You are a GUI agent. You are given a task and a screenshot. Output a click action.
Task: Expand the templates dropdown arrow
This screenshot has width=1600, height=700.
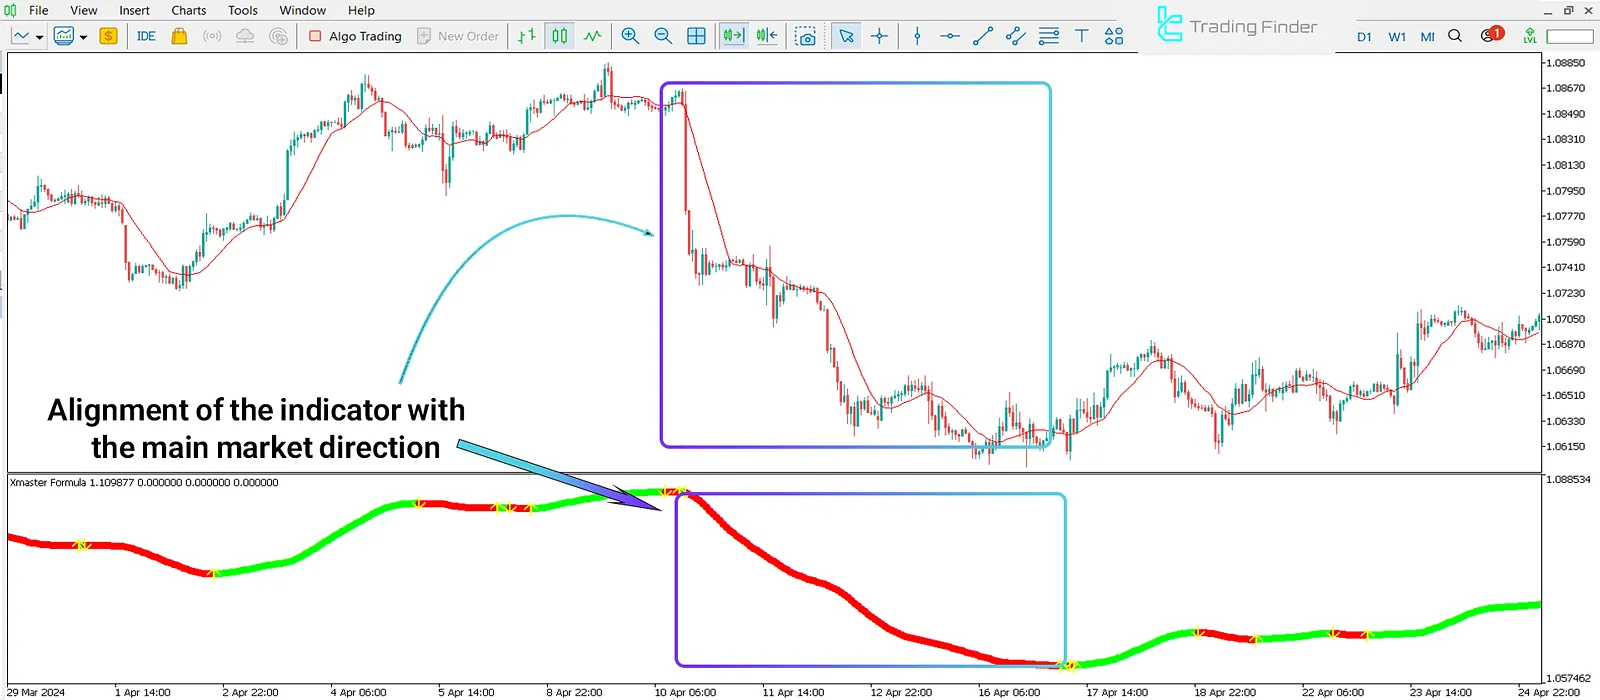(83, 37)
